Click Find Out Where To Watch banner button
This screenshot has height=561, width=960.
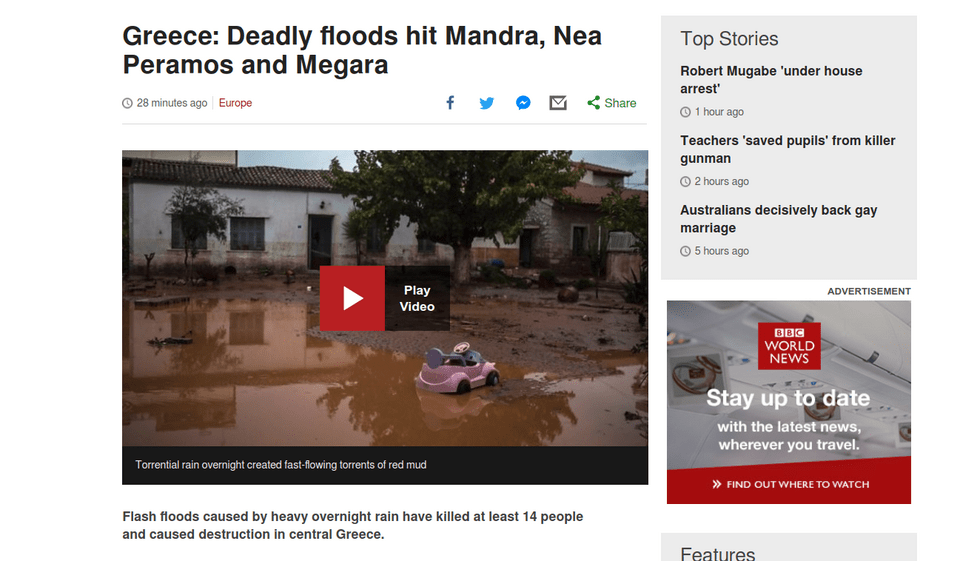pyautogui.click(x=789, y=484)
